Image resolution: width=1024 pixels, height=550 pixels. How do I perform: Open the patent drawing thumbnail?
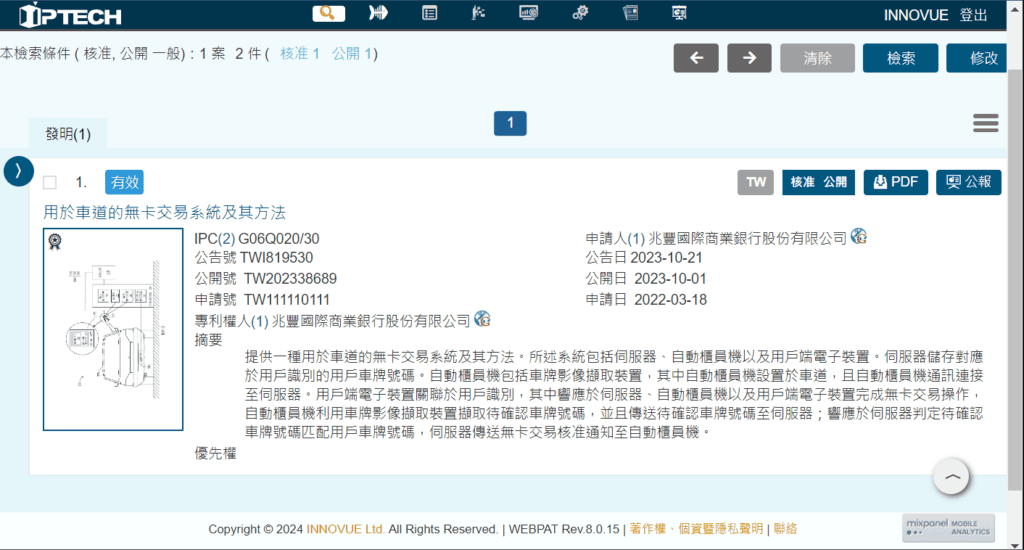pyautogui.click(x=113, y=329)
